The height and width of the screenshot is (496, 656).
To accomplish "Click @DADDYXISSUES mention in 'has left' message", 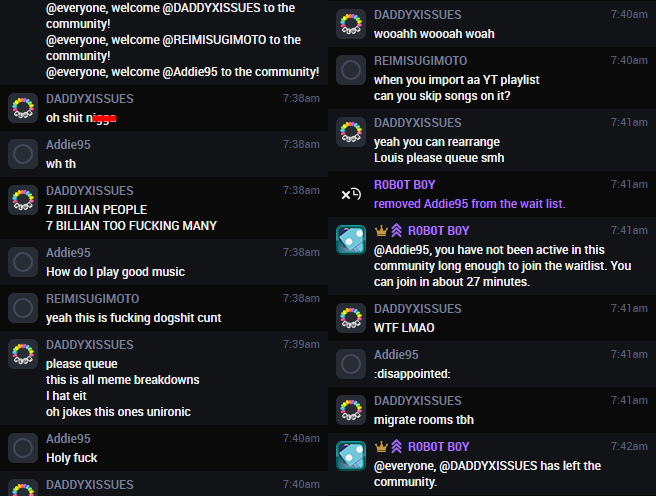I will click(x=488, y=466).
